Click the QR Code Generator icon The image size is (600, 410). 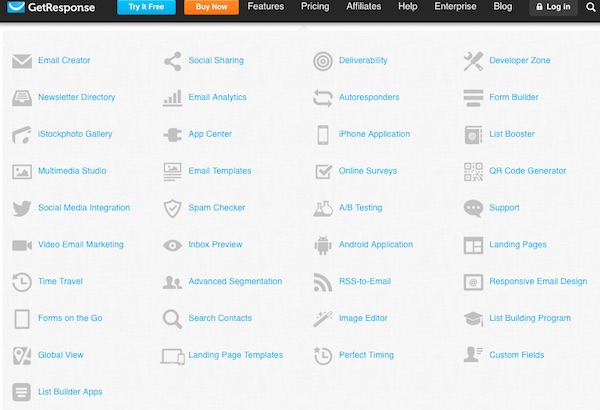473,172
